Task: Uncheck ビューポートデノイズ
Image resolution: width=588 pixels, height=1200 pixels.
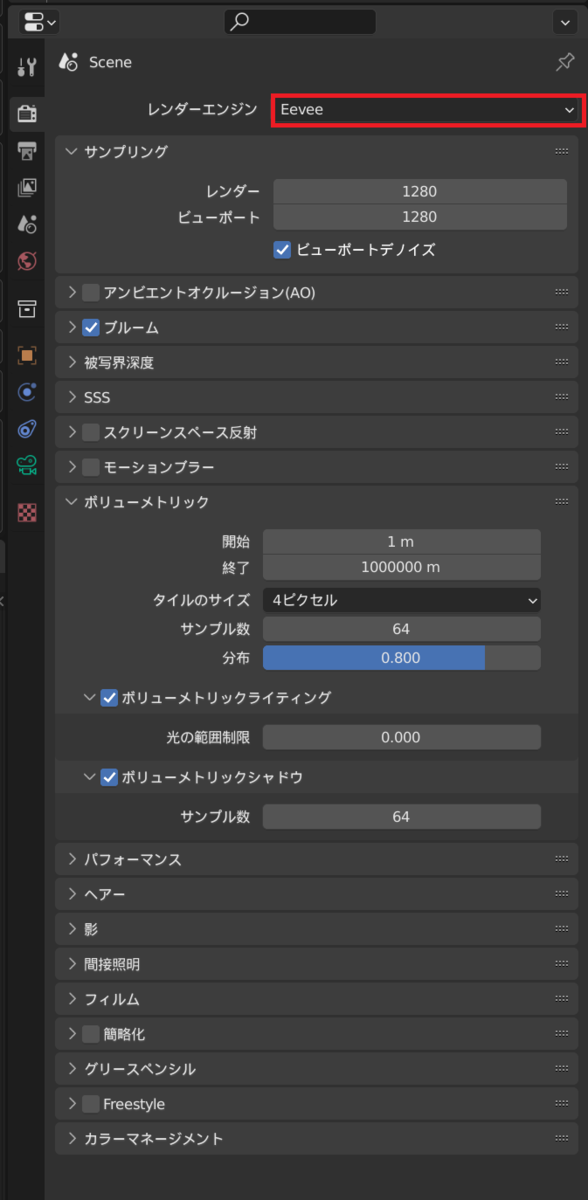Action: (x=282, y=250)
